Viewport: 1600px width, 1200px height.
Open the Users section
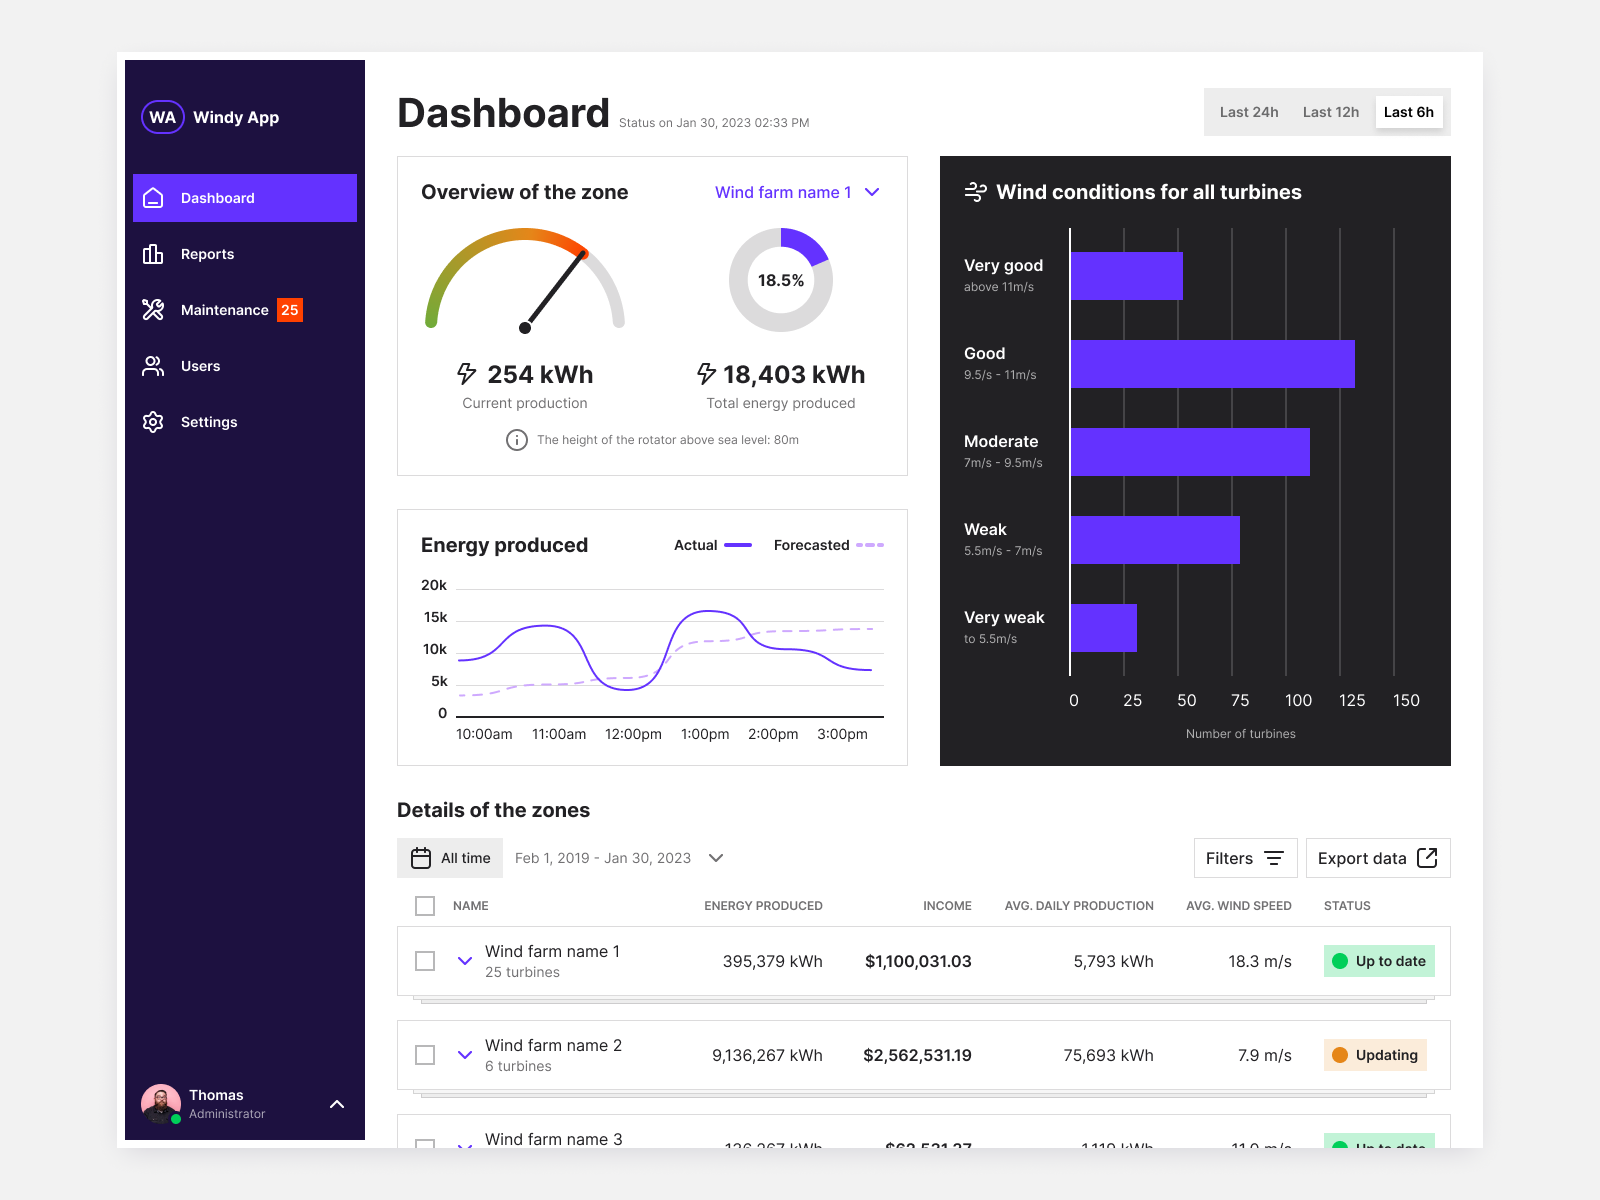pyautogui.click(x=200, y=365)
